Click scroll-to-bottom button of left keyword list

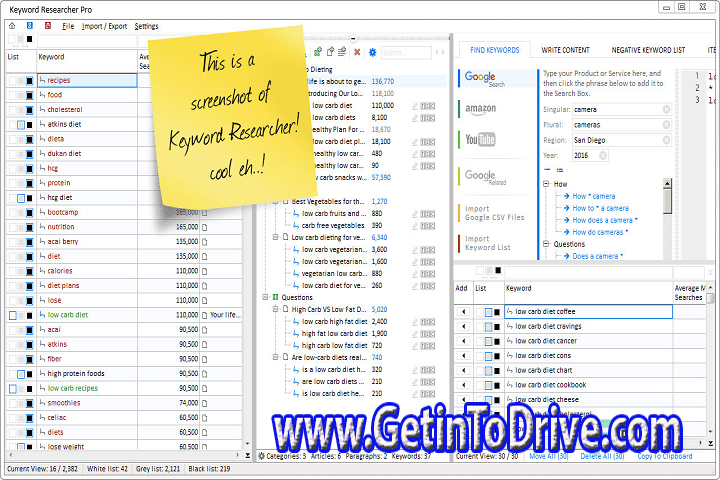[248, 456]
